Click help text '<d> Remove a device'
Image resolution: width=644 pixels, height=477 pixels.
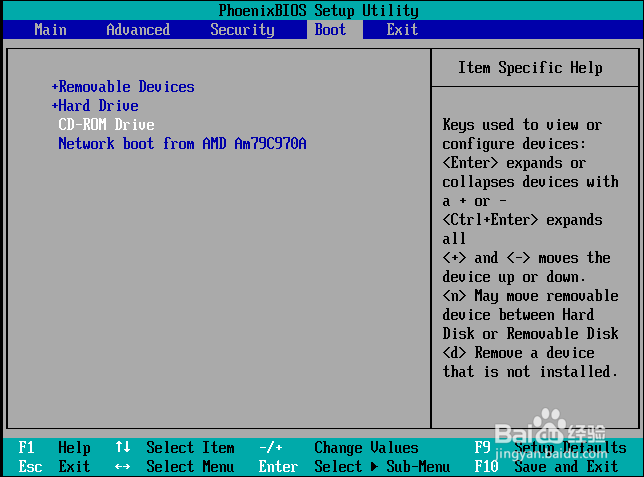coord(518,353)
